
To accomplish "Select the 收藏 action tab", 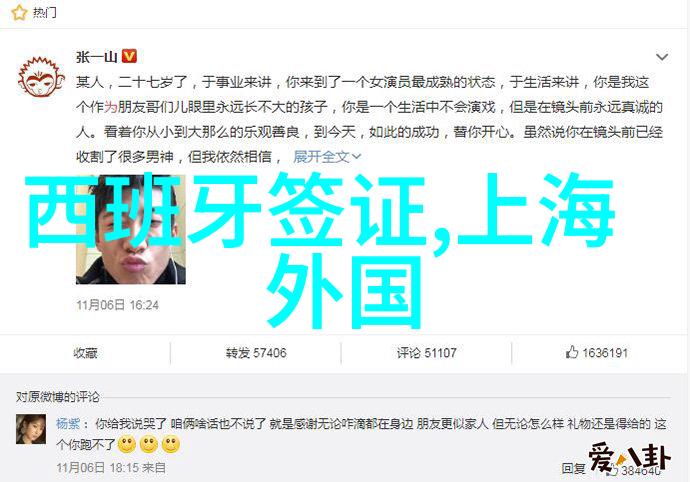I will click(85, 353).
